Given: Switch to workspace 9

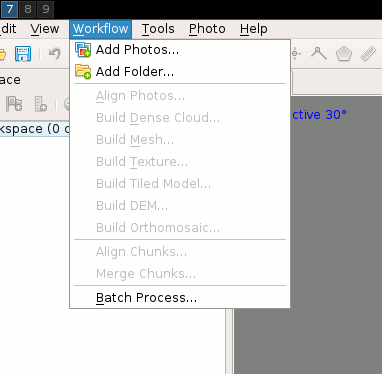Looking at the screenshot, I should pyautogui.click(x=46, y=9).
